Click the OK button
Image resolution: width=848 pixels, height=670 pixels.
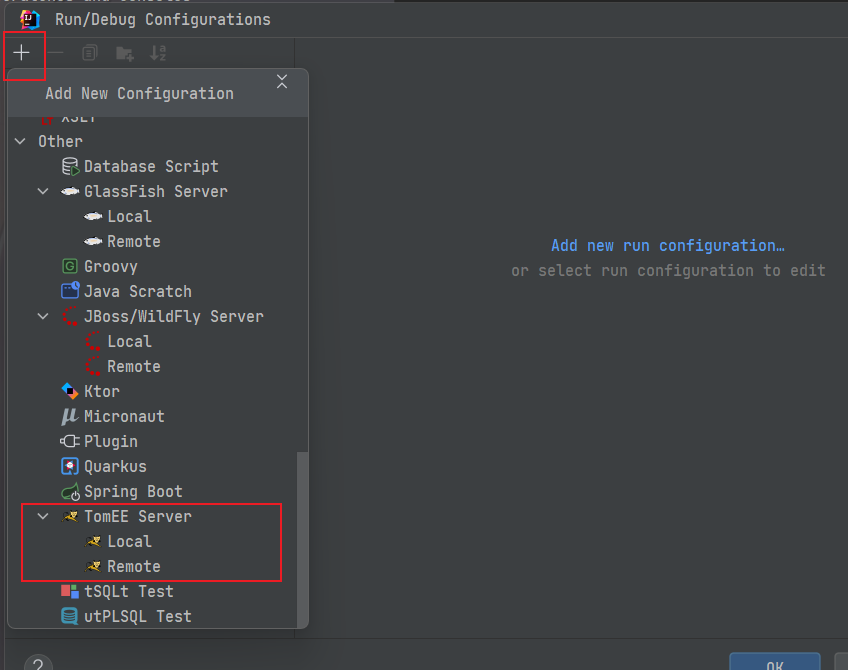click(774, 662)
